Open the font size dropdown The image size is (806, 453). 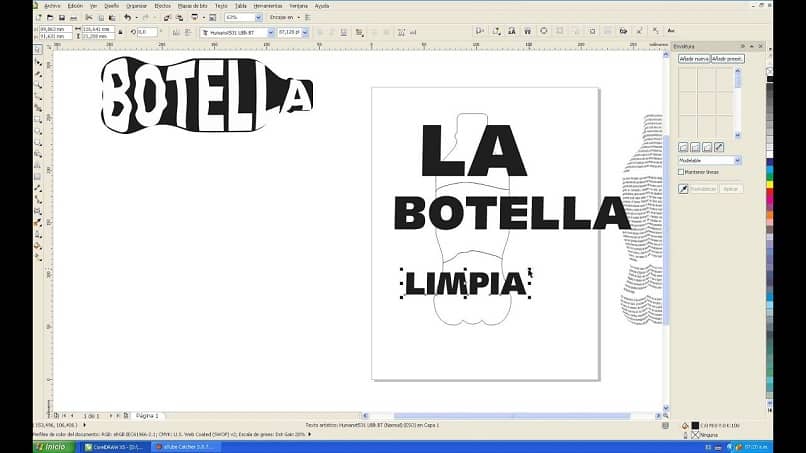pyautogui.click(x=305, y=32)
